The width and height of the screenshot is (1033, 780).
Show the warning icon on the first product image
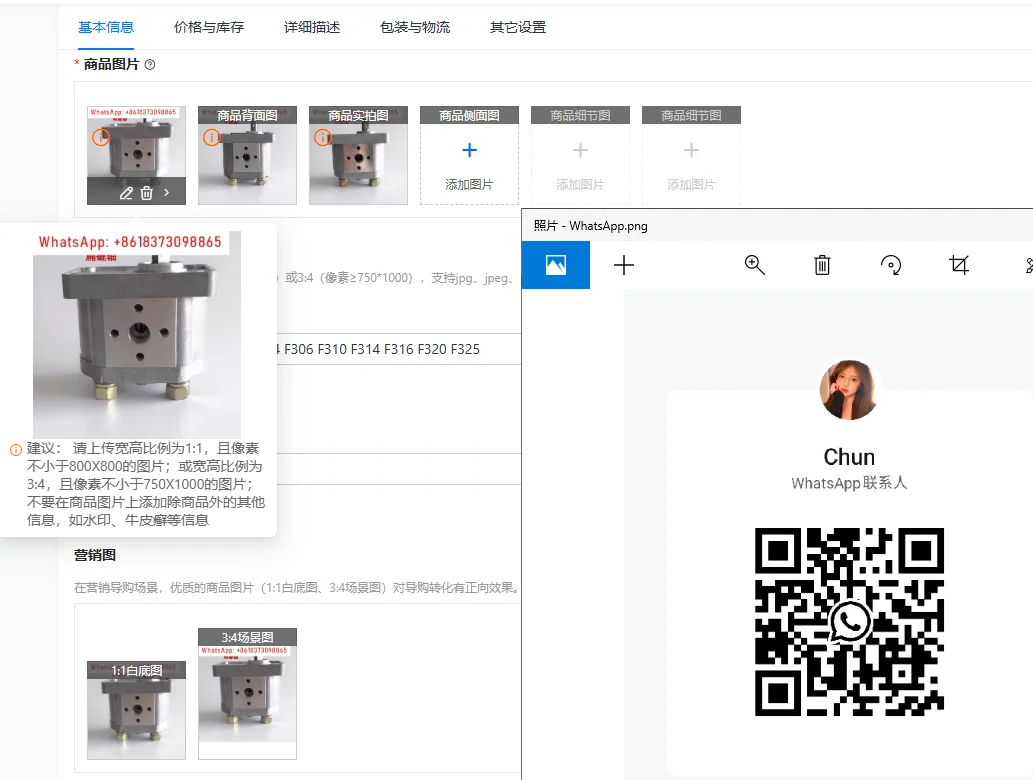[100, 137]
